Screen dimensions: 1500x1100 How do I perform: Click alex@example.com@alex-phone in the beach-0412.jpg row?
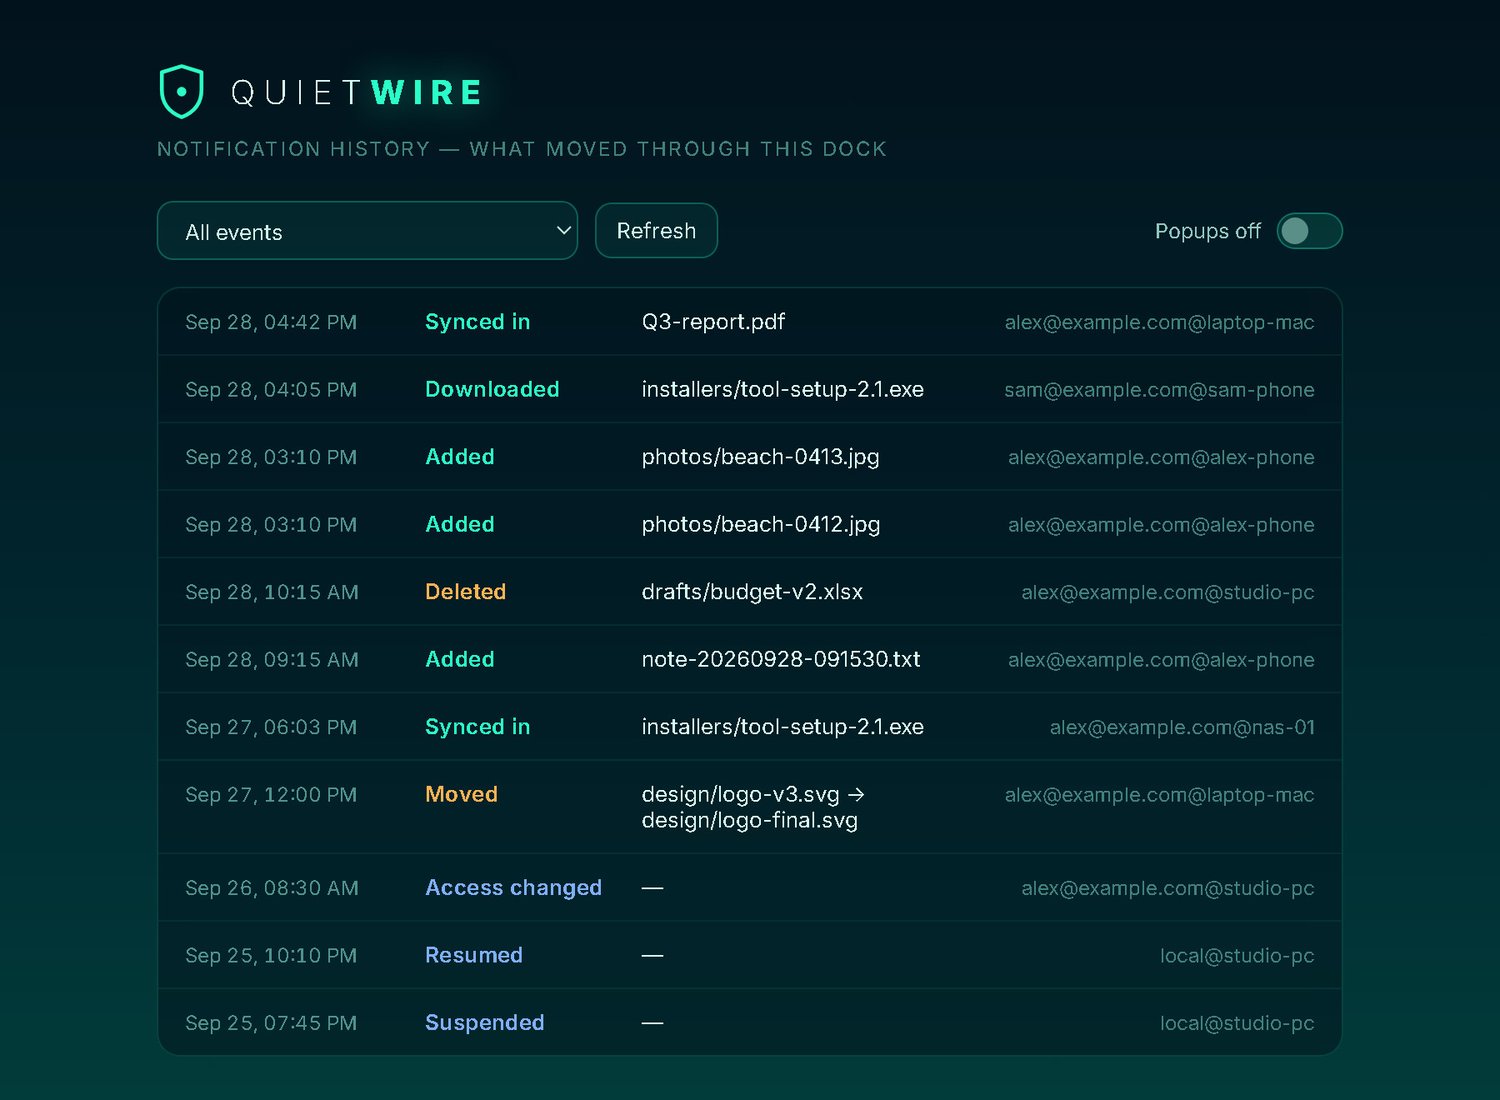coord(1161,524)
